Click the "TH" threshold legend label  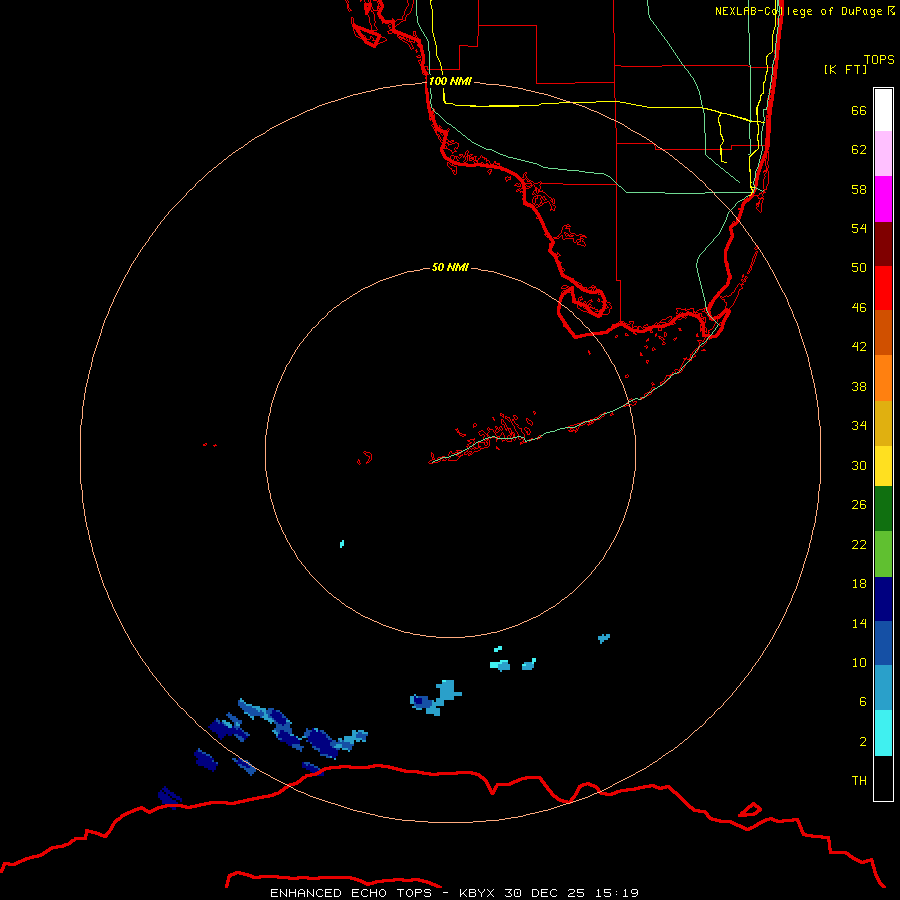pyautogui.click(x=859, y=780)
